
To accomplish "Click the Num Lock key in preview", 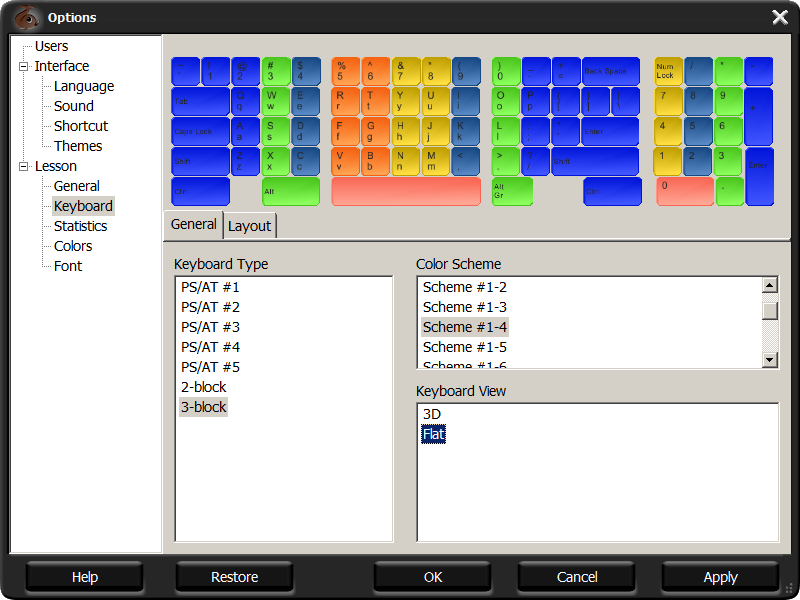I will point(668,71).
